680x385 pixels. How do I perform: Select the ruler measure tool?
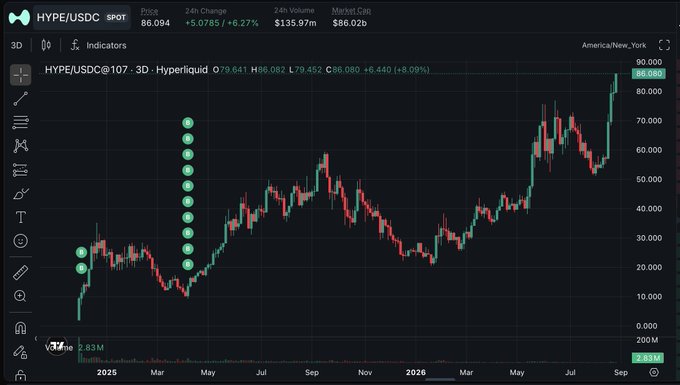pos(20,273)
